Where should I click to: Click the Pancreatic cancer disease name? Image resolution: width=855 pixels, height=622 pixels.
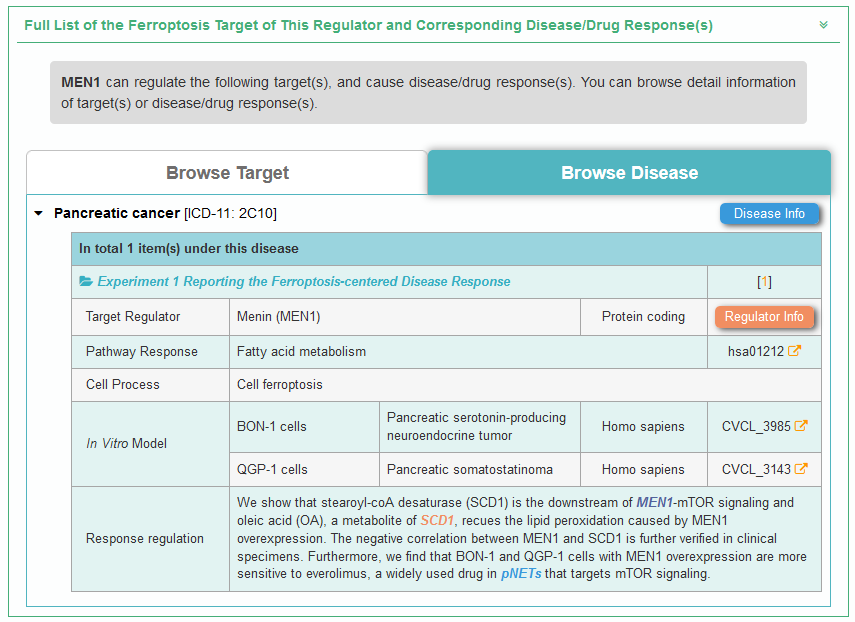click(x=117, y=213)
